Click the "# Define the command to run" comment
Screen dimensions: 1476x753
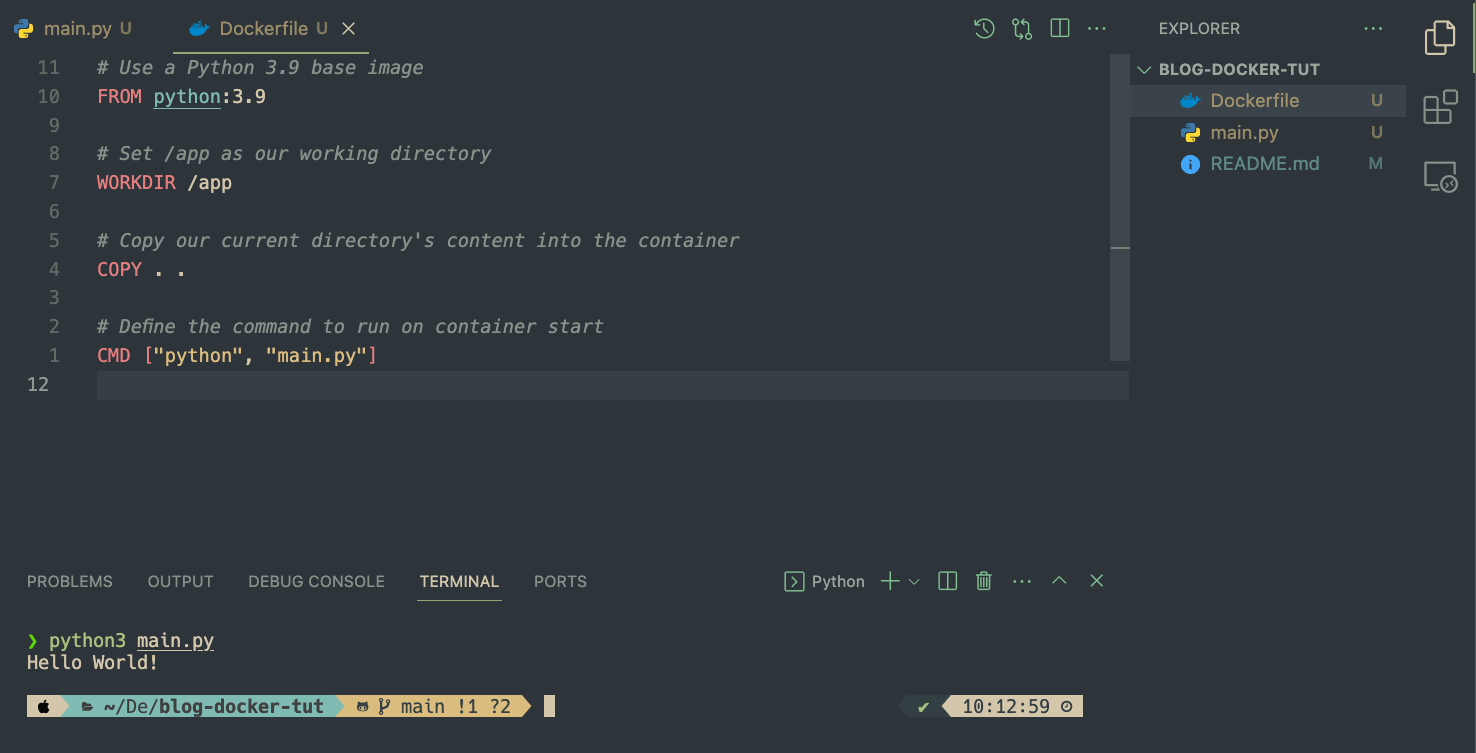350,327
